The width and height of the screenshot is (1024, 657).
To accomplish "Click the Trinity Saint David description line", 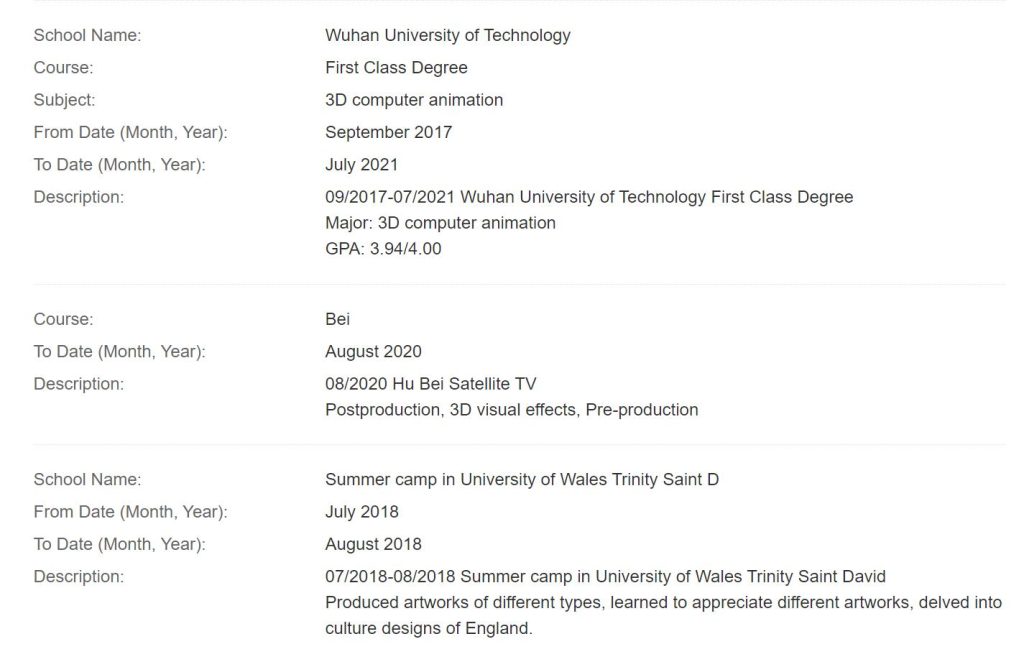I will [605, 577].
